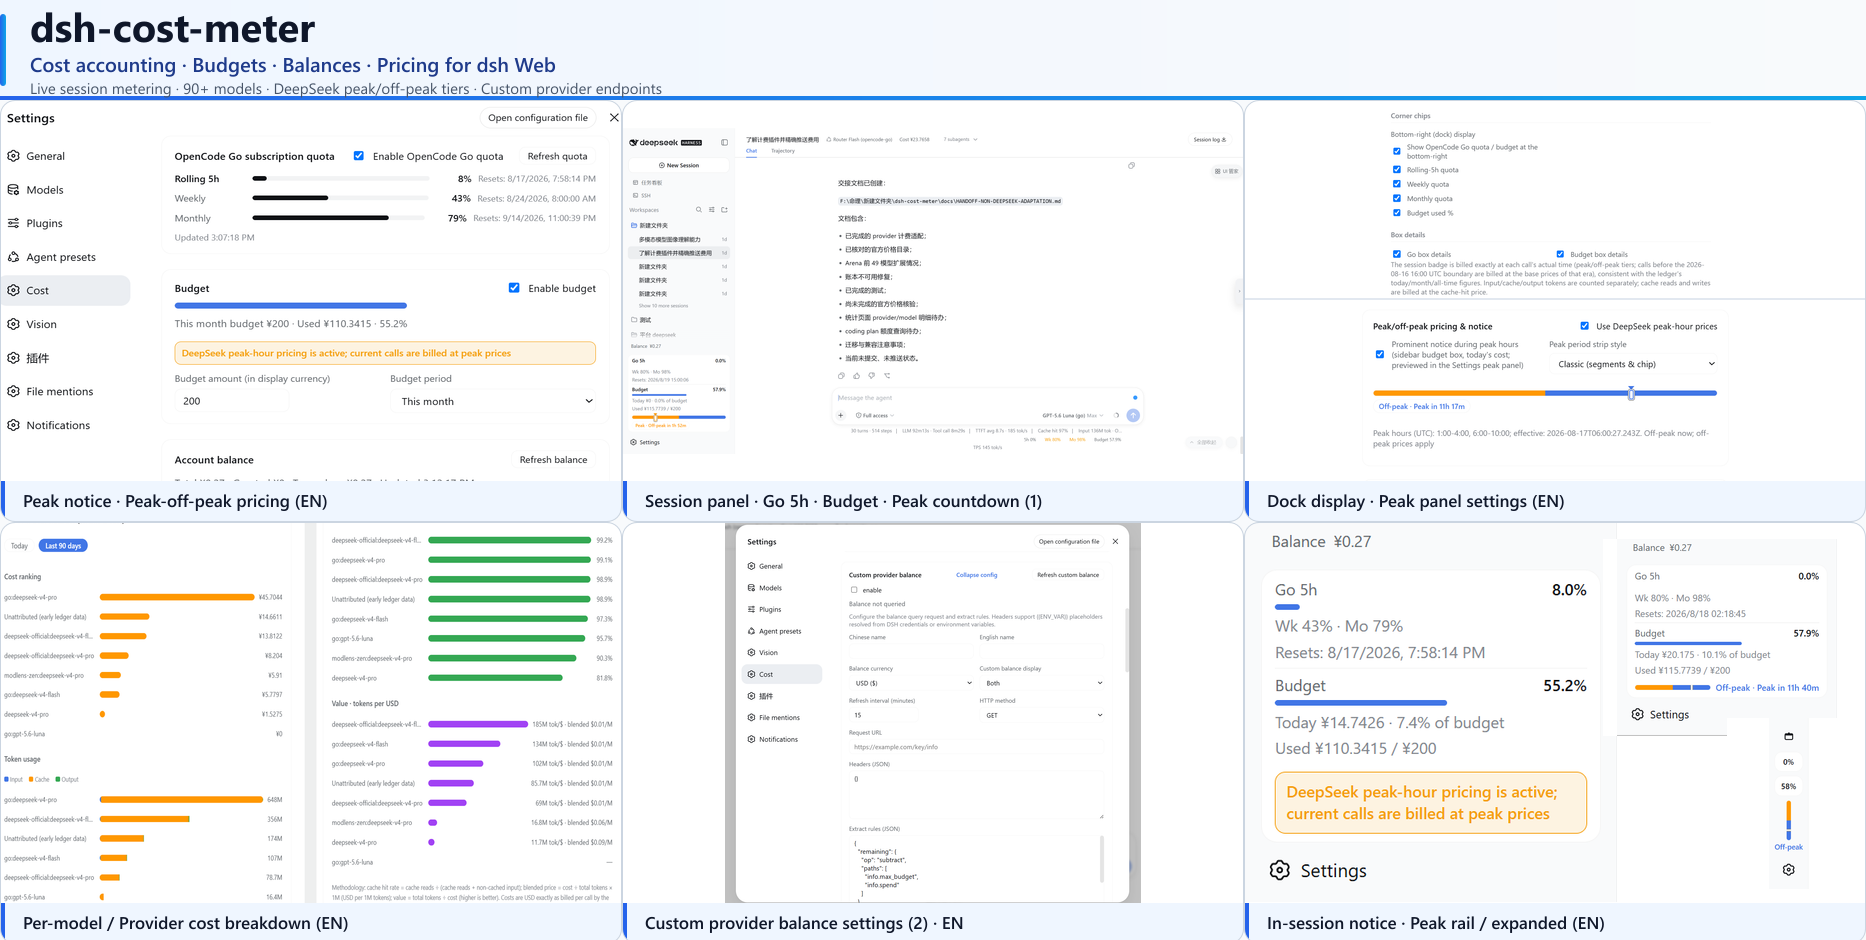The height and width of the screenshot is (940, 1866).
Task: Switch to the Chat tab
Action: point(752,151)
